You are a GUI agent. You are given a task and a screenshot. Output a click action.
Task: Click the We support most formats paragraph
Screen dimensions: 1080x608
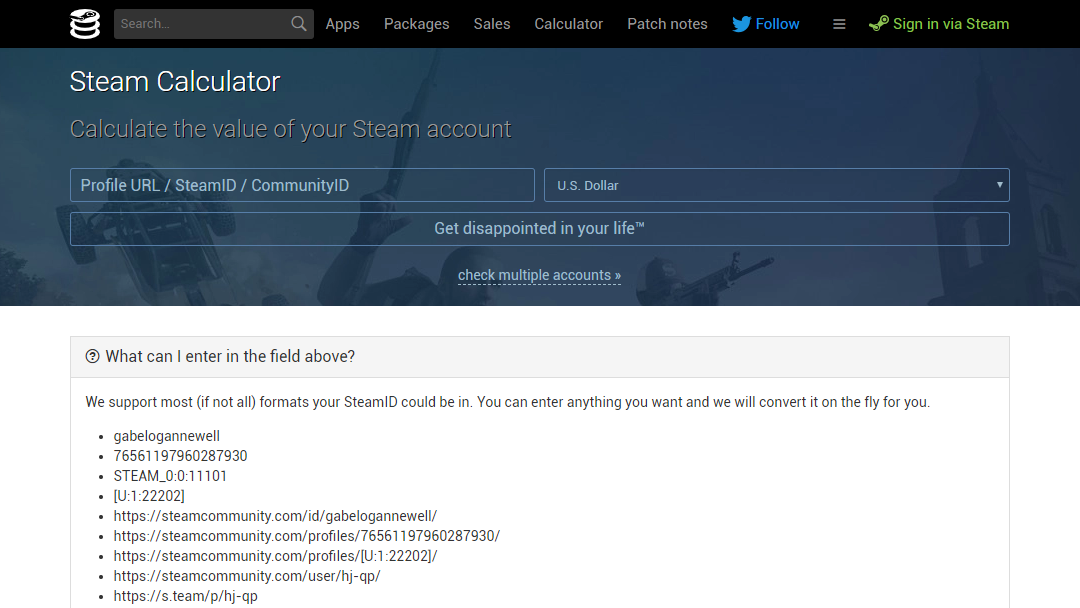[508, 402]
